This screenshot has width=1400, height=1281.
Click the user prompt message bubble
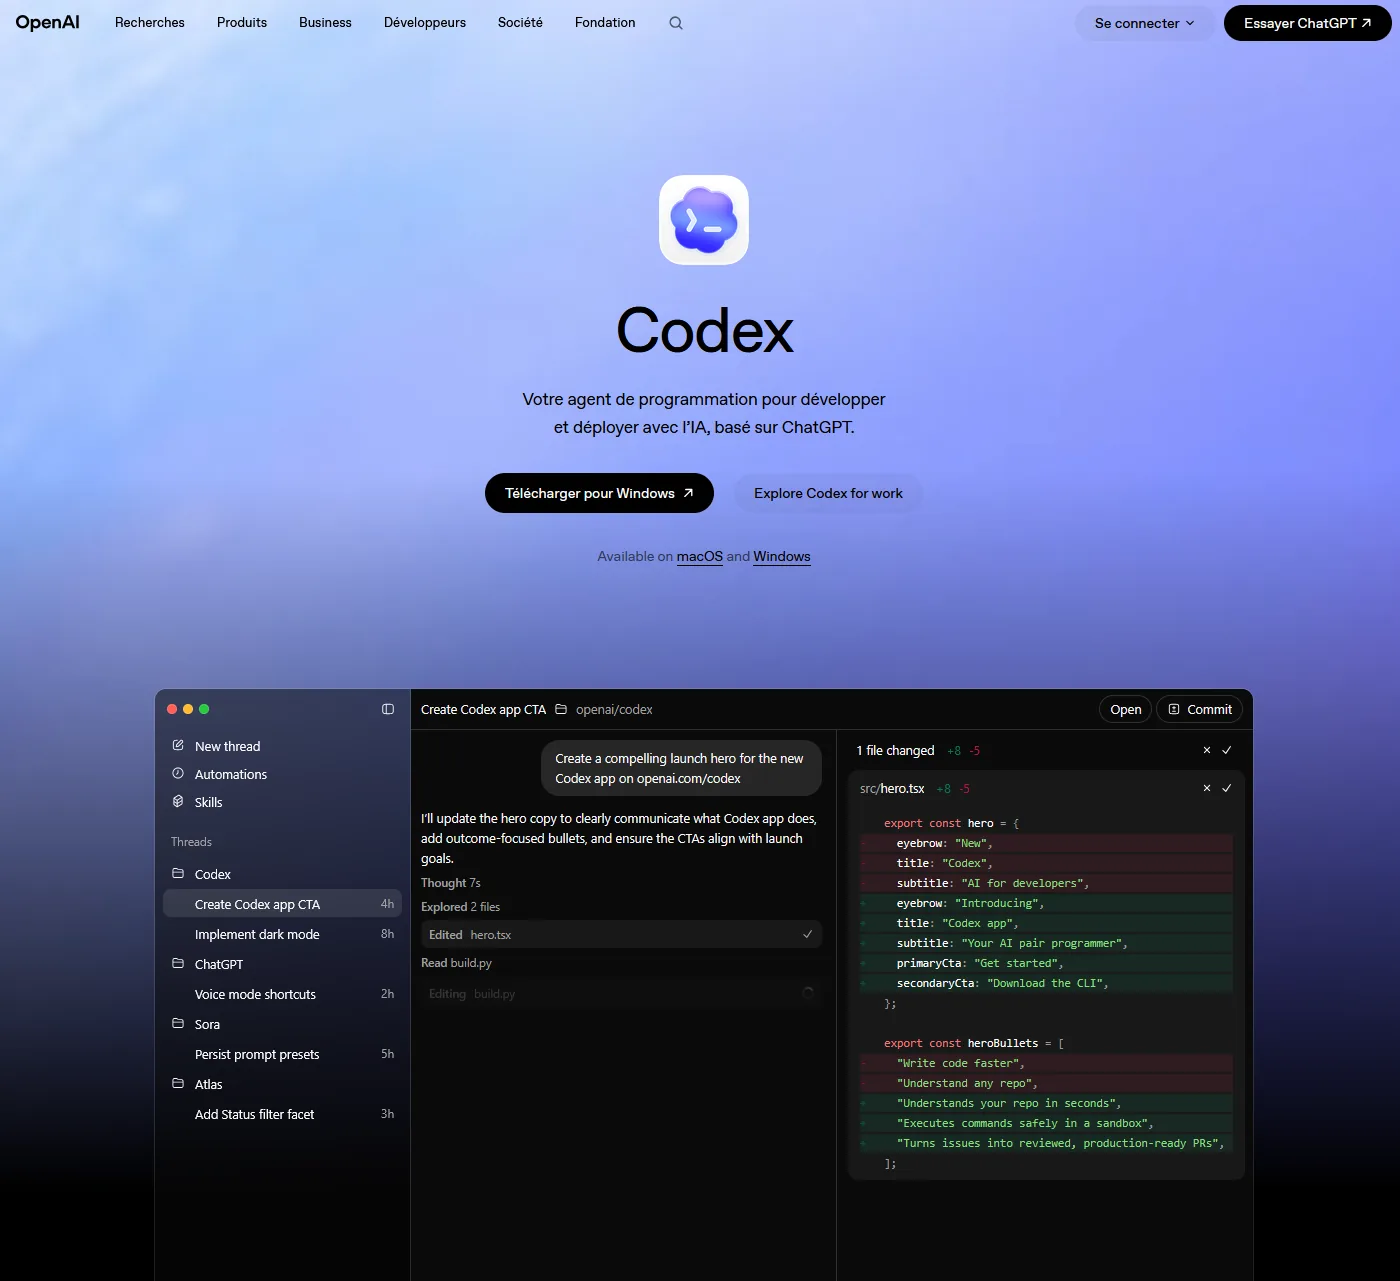coord(681,768)
